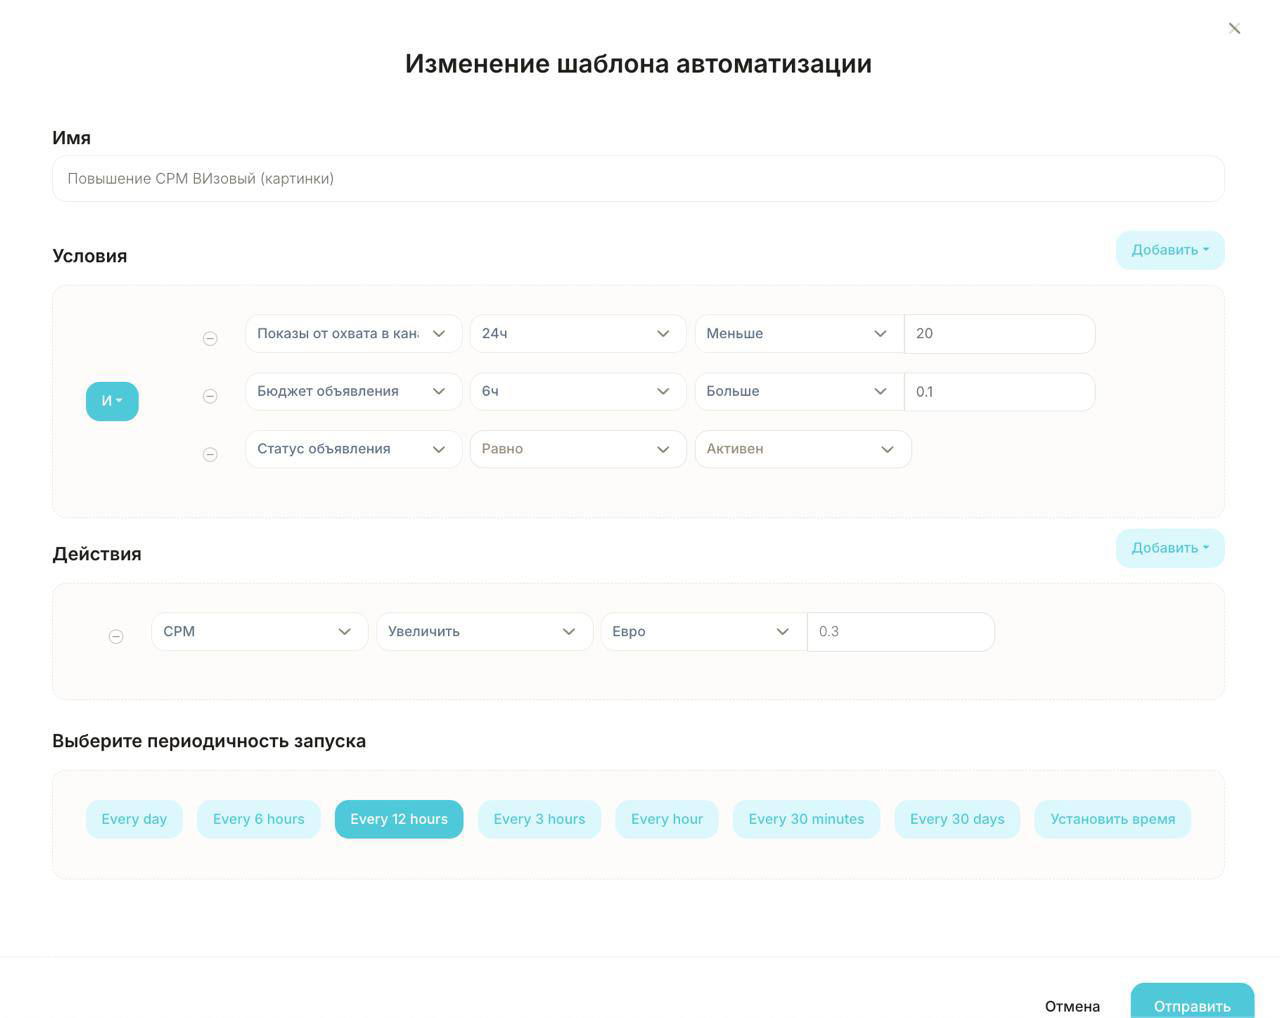Open the '24ч' time period dropdown

click(576, 333)
